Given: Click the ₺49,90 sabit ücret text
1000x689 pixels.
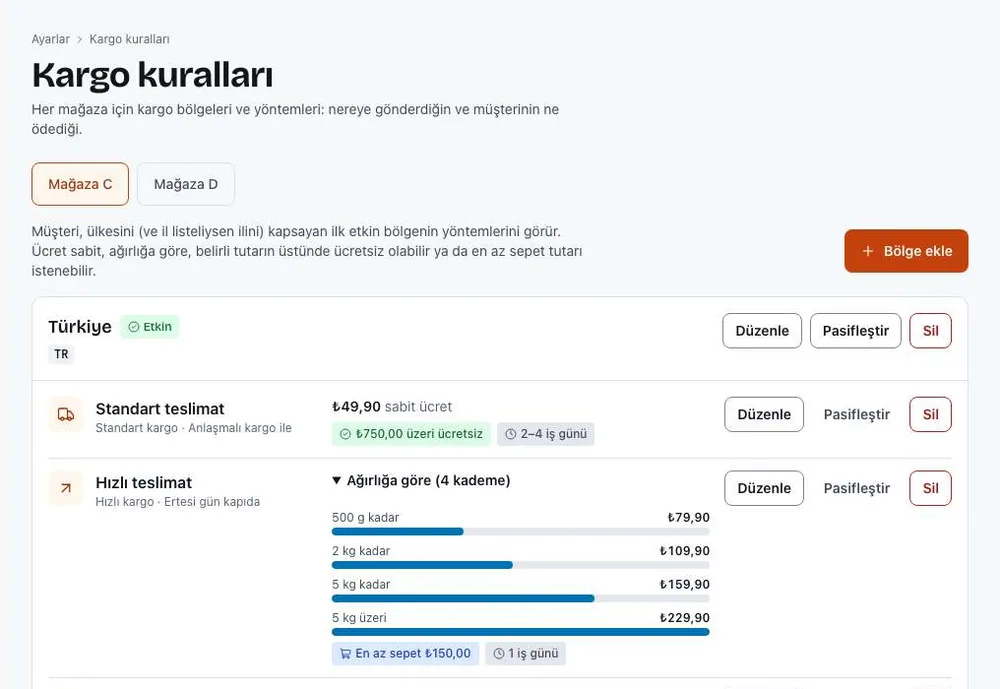Looking at the screenshot, I should click(392, 407).
